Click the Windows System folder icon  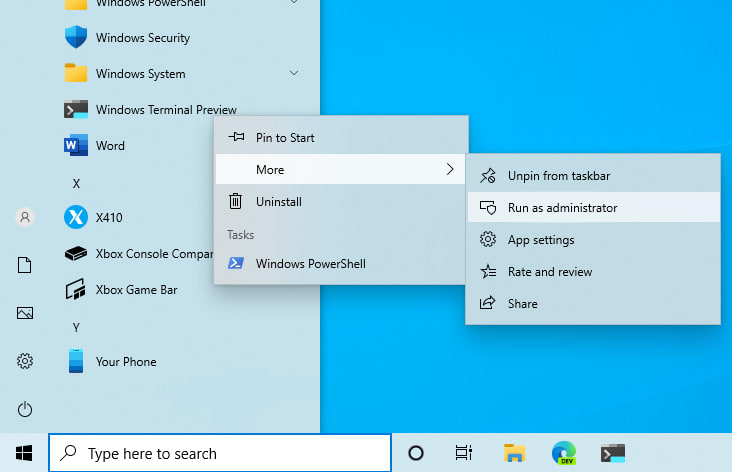tap(76, 73)
